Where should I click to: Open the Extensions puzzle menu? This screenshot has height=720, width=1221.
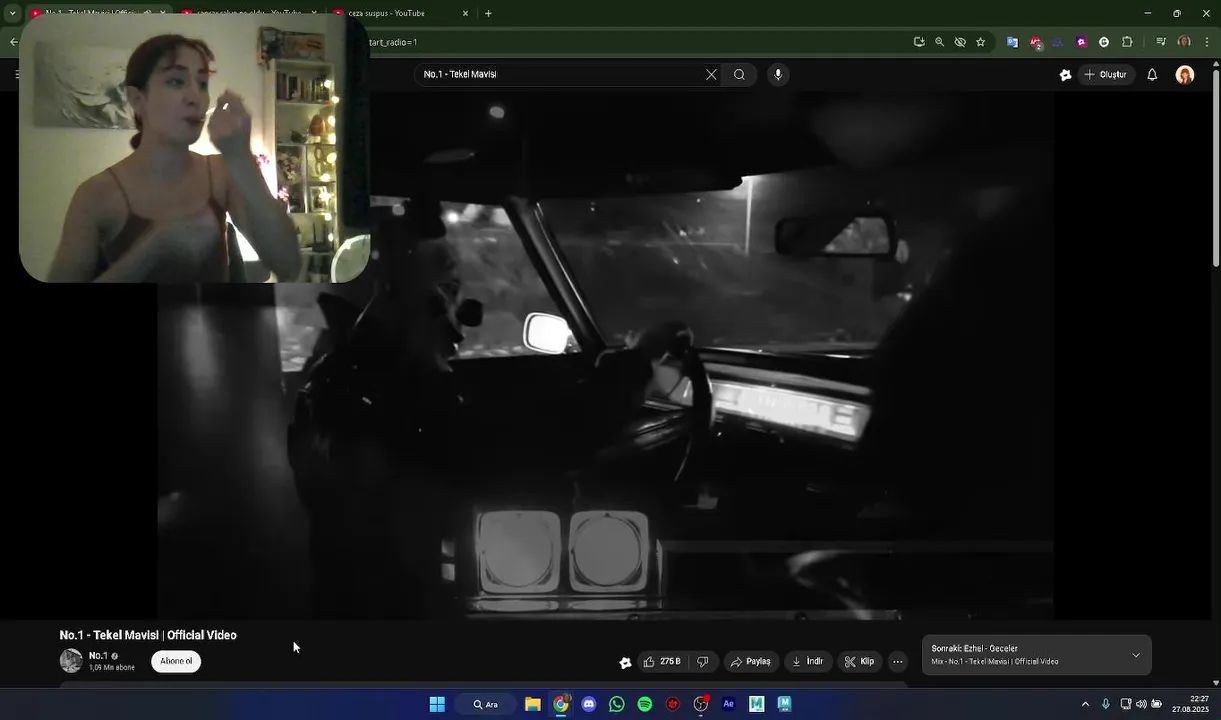1127,42
